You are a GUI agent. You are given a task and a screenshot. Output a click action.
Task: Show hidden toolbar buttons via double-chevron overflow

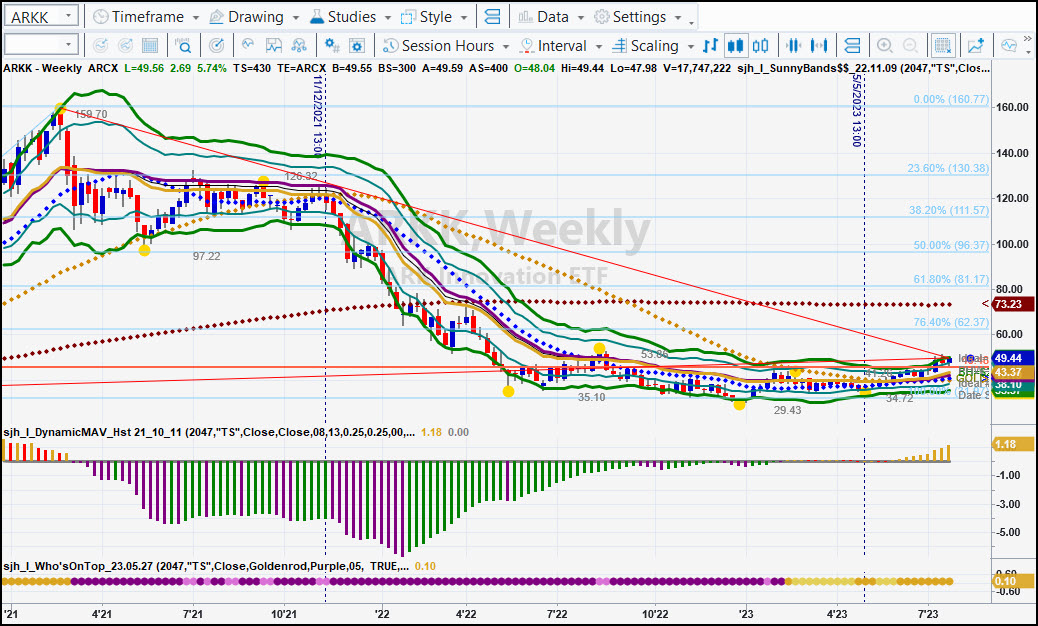1027,40
